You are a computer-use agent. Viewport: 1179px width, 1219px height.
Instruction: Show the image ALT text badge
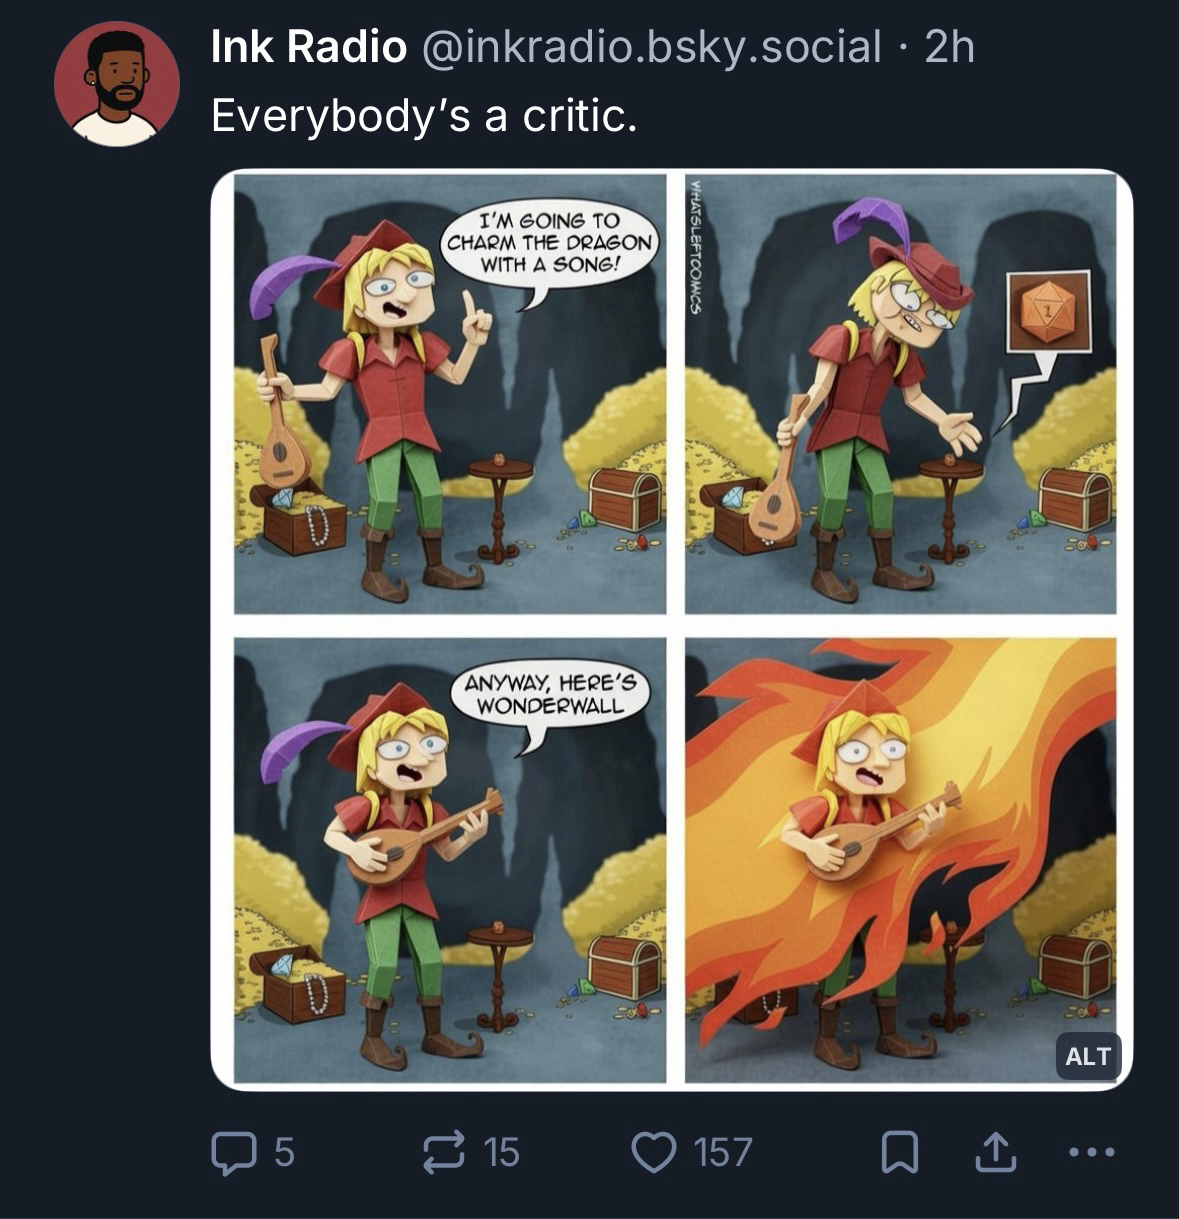pyautogui.click(x=1088, y=1056)
